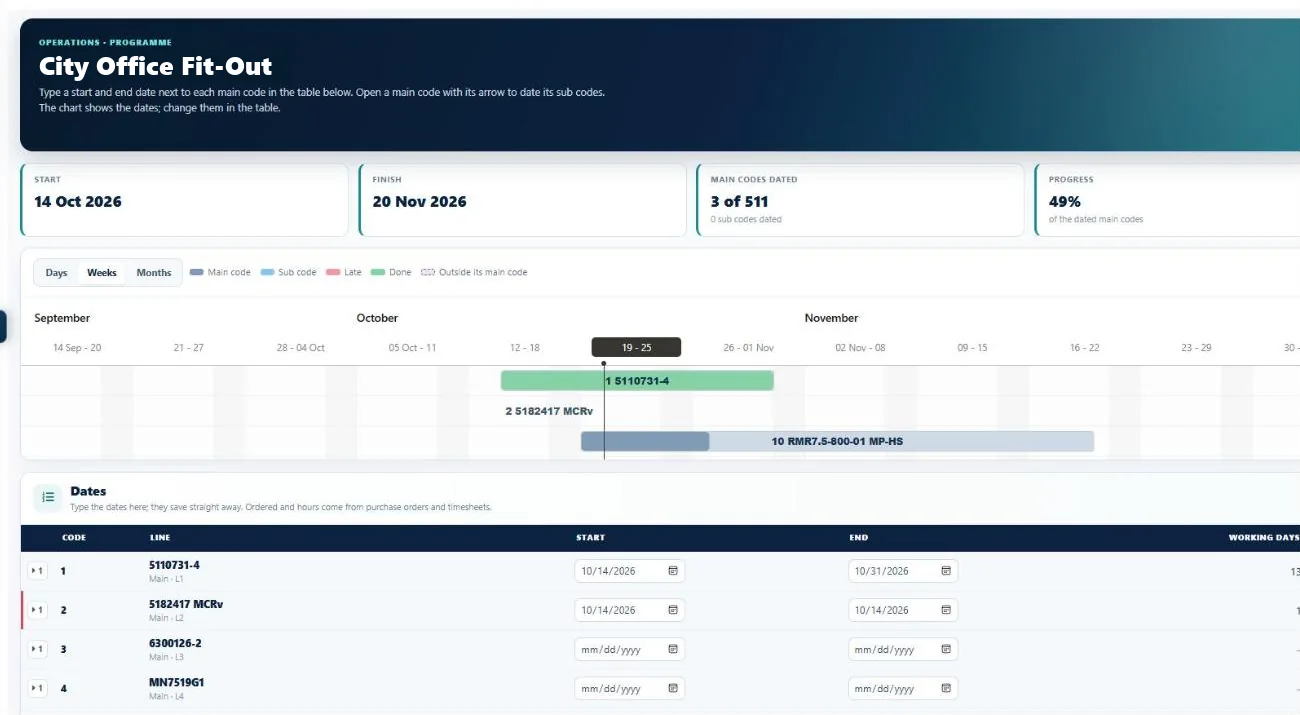This screenshot has width=1300, height=715.
Task: Click the 05 Oct - 11 week header
Action: point(413,348)
